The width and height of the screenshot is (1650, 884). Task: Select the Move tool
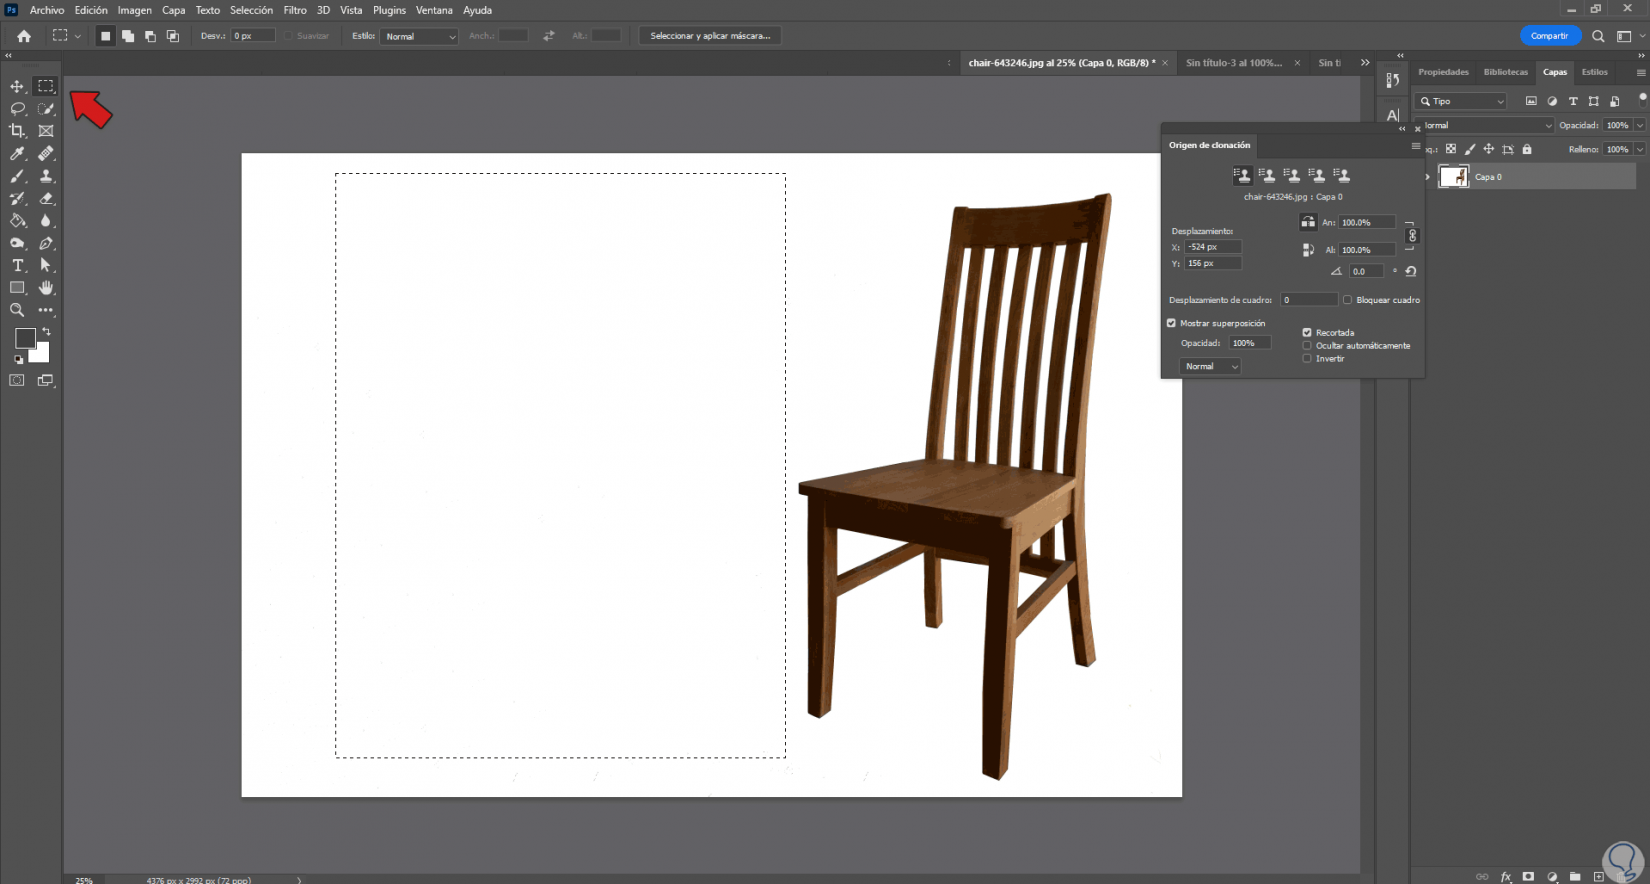coord(17,87)
